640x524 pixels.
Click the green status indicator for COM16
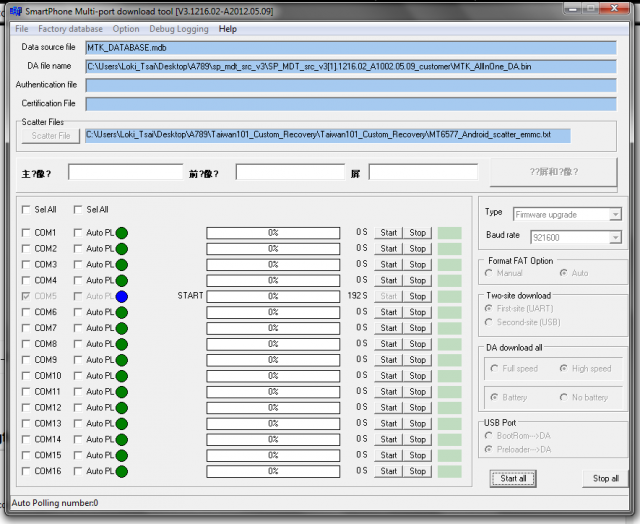[x=122, y=472]
